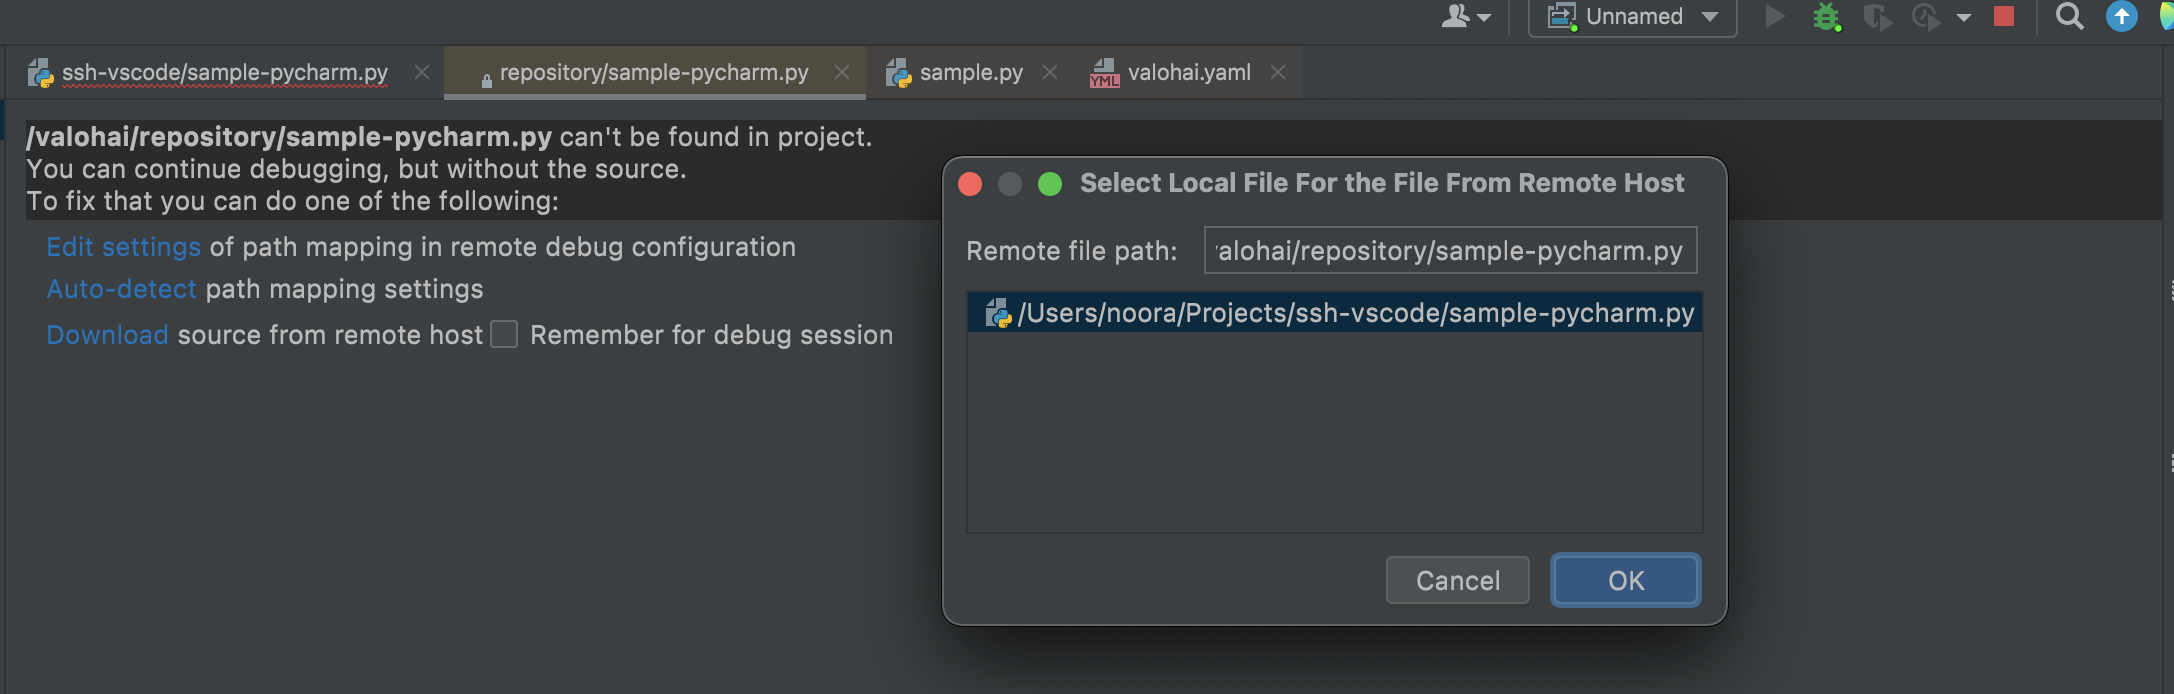Click the Profile run icon
Screen dimensions: 2174x694
pyautogui.click(x=1925, y=17)
